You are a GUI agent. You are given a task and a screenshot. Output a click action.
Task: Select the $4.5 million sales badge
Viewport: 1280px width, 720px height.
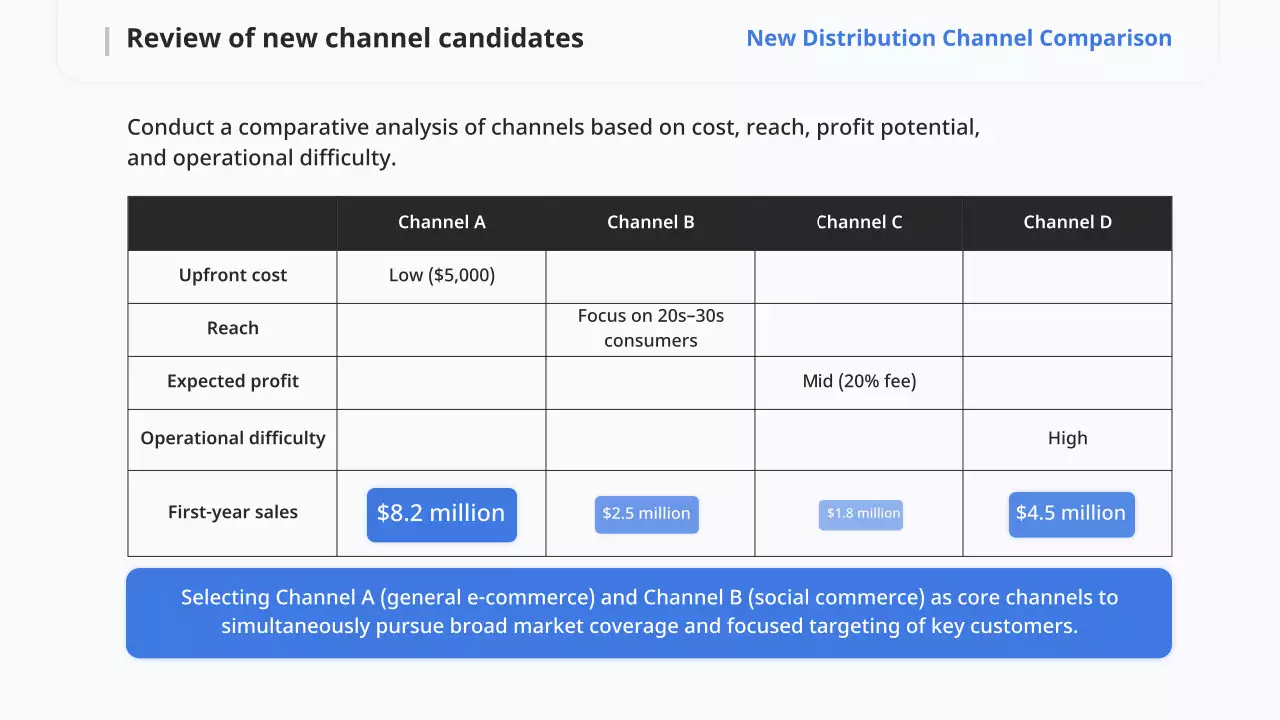(1071, 514)
